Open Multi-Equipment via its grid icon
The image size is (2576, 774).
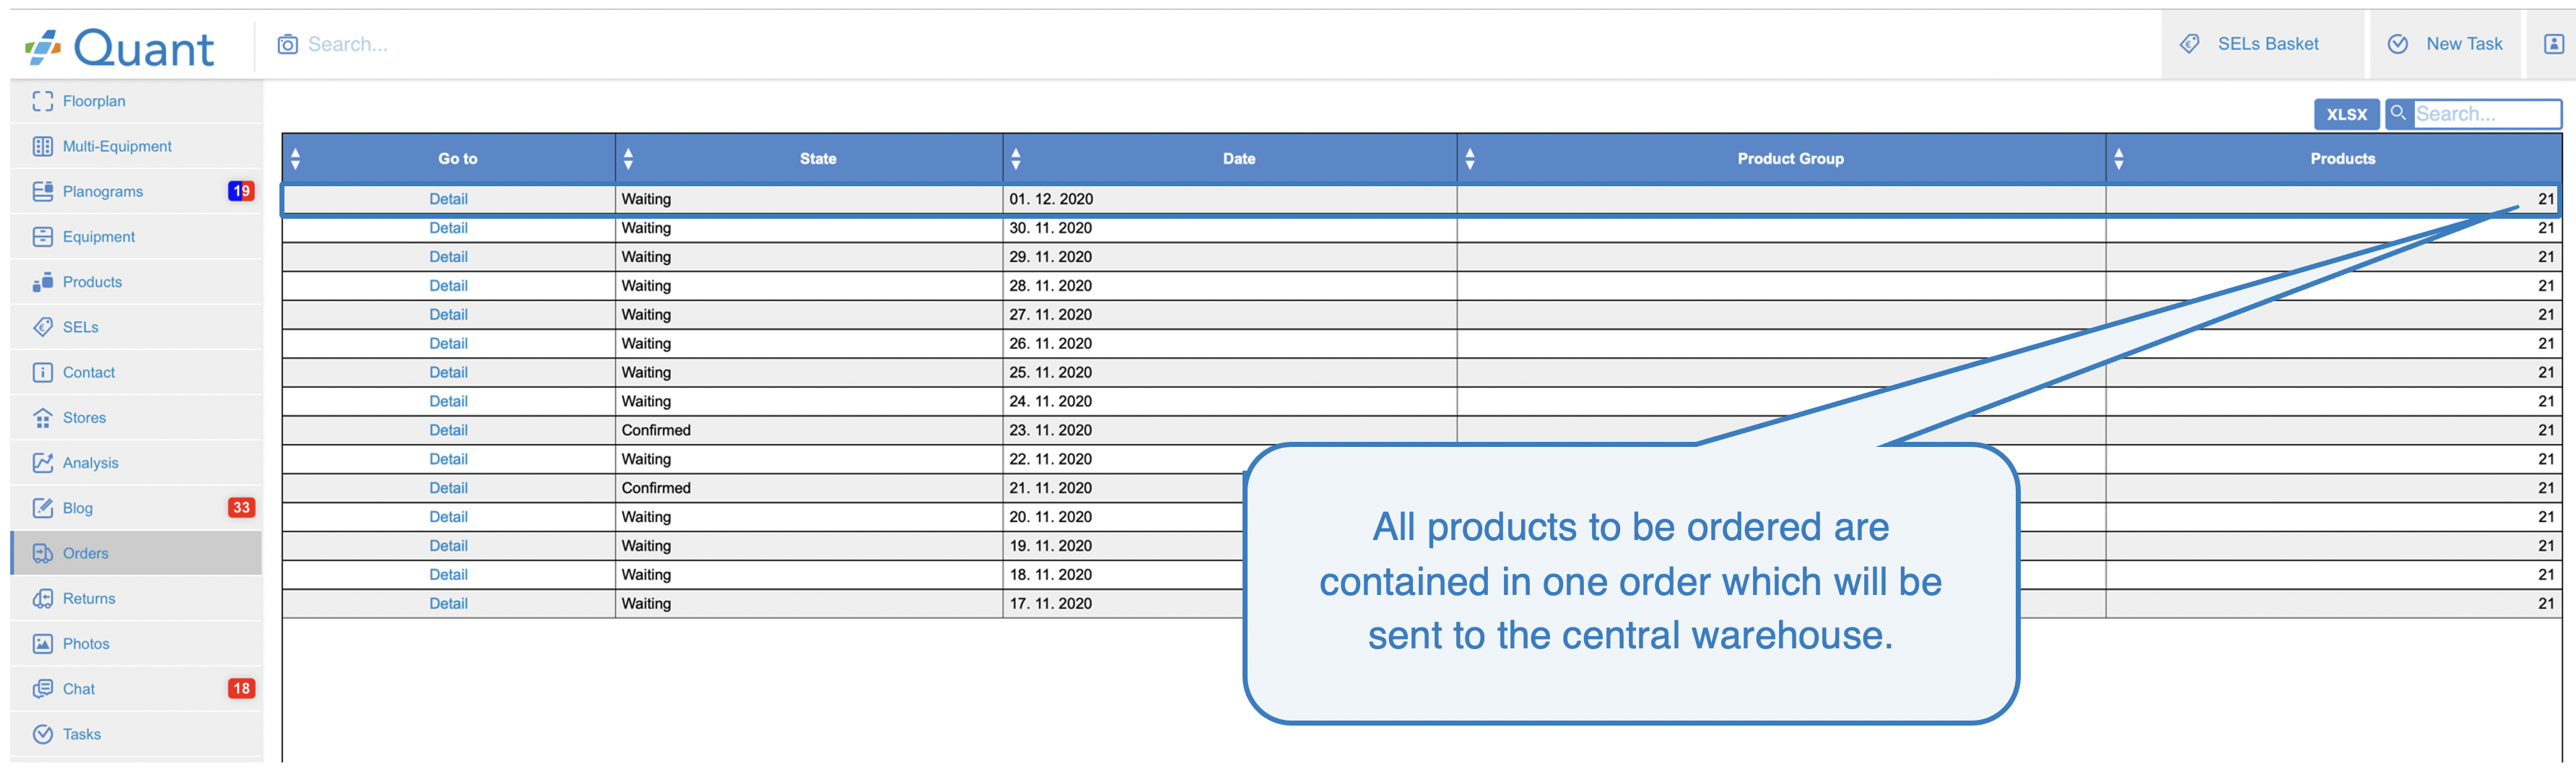[x=42, y=146]
